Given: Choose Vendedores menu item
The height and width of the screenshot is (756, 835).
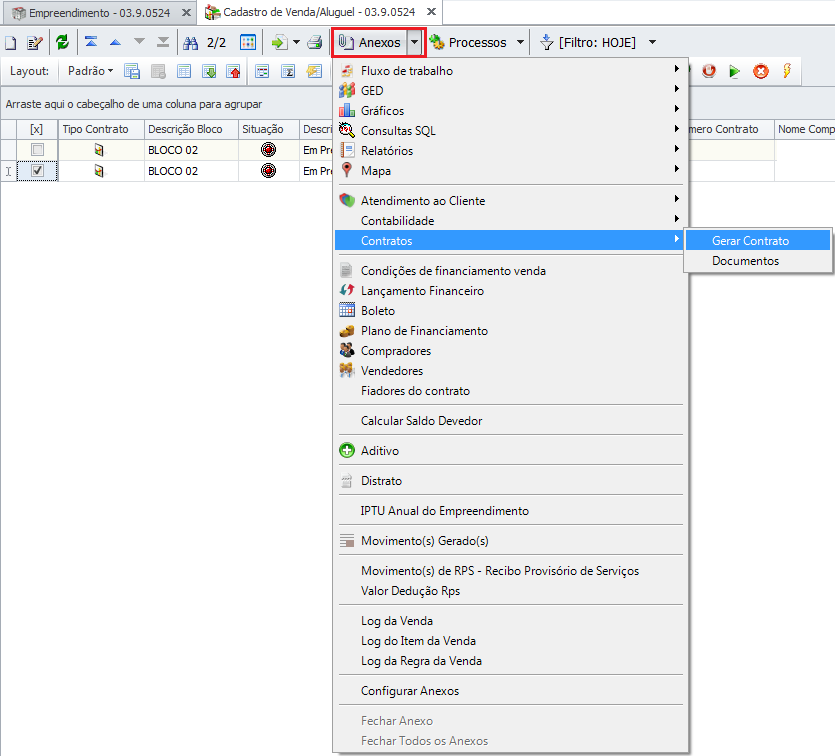Looking at the screenshot, I should 510,371.
